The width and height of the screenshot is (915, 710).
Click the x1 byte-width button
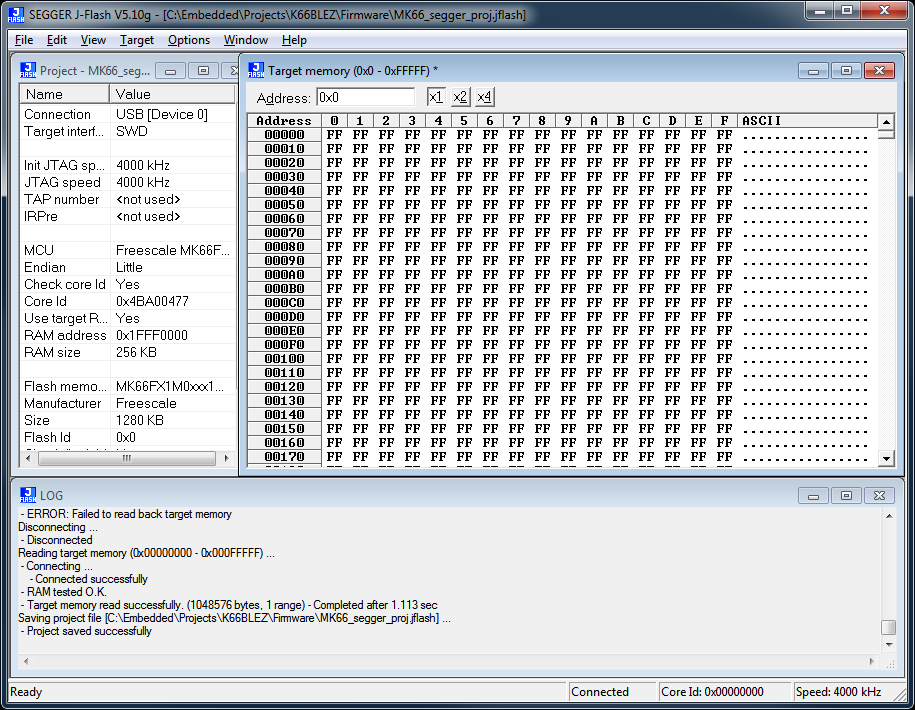click(436, 97)
